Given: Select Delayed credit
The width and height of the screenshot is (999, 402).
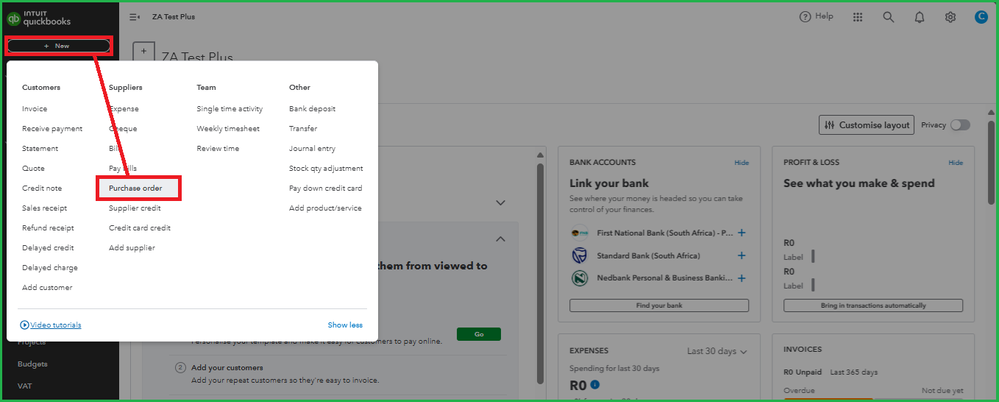Looking at the screenshot, I should [48, 247].
